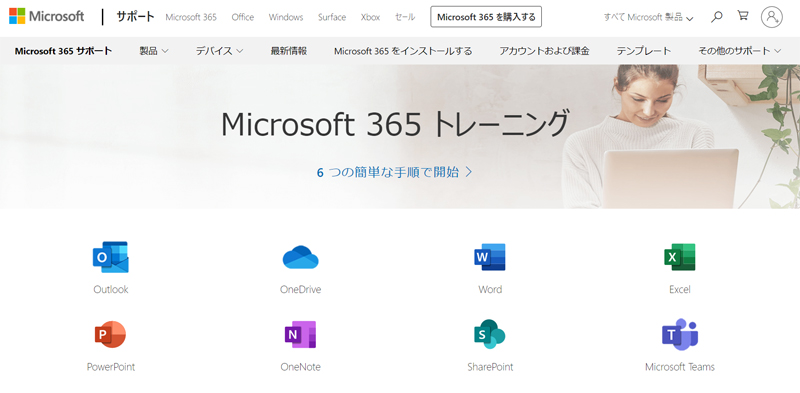Go to Surface in top nav
The height and width of the screenshot is (393, 800).
[x=332, y=17]
